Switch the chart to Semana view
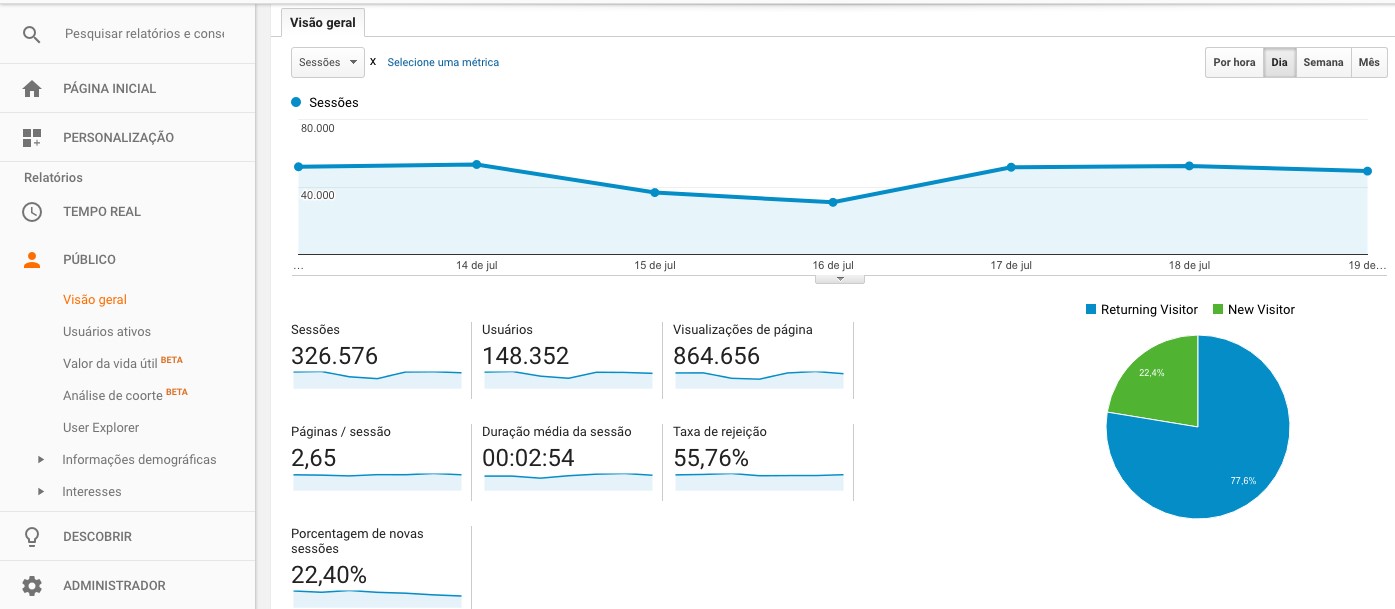 1322,62
